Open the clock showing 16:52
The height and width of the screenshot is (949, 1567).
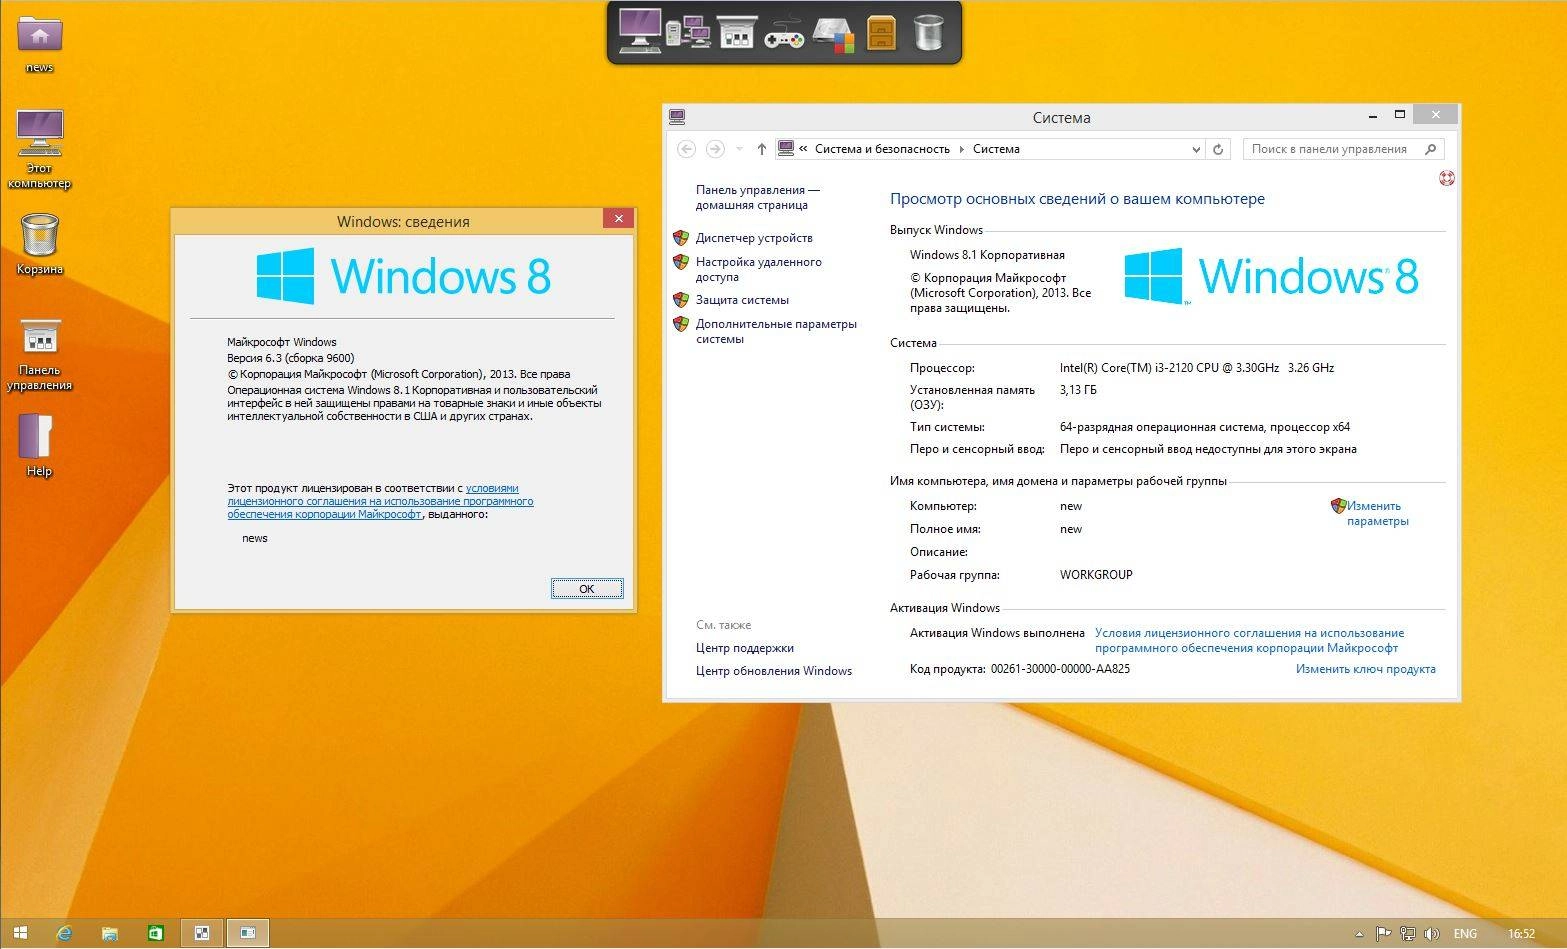1521,934
